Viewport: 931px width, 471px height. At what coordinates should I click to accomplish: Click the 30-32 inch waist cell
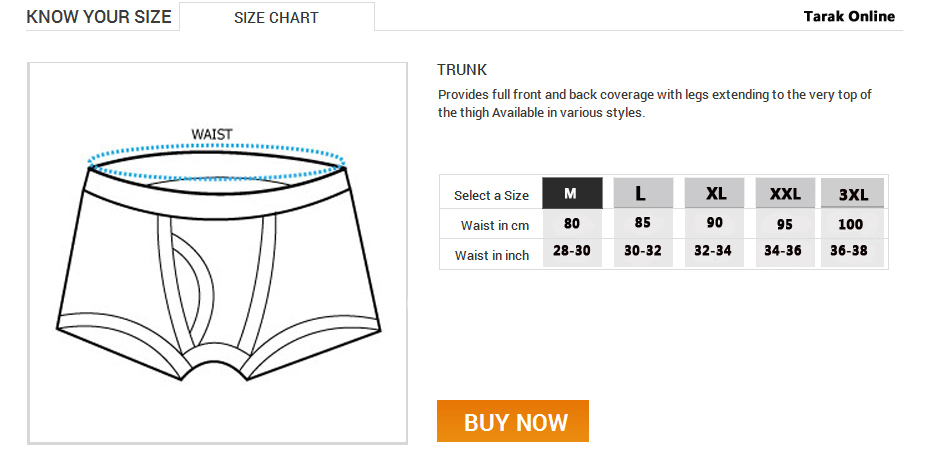point(643,252)
